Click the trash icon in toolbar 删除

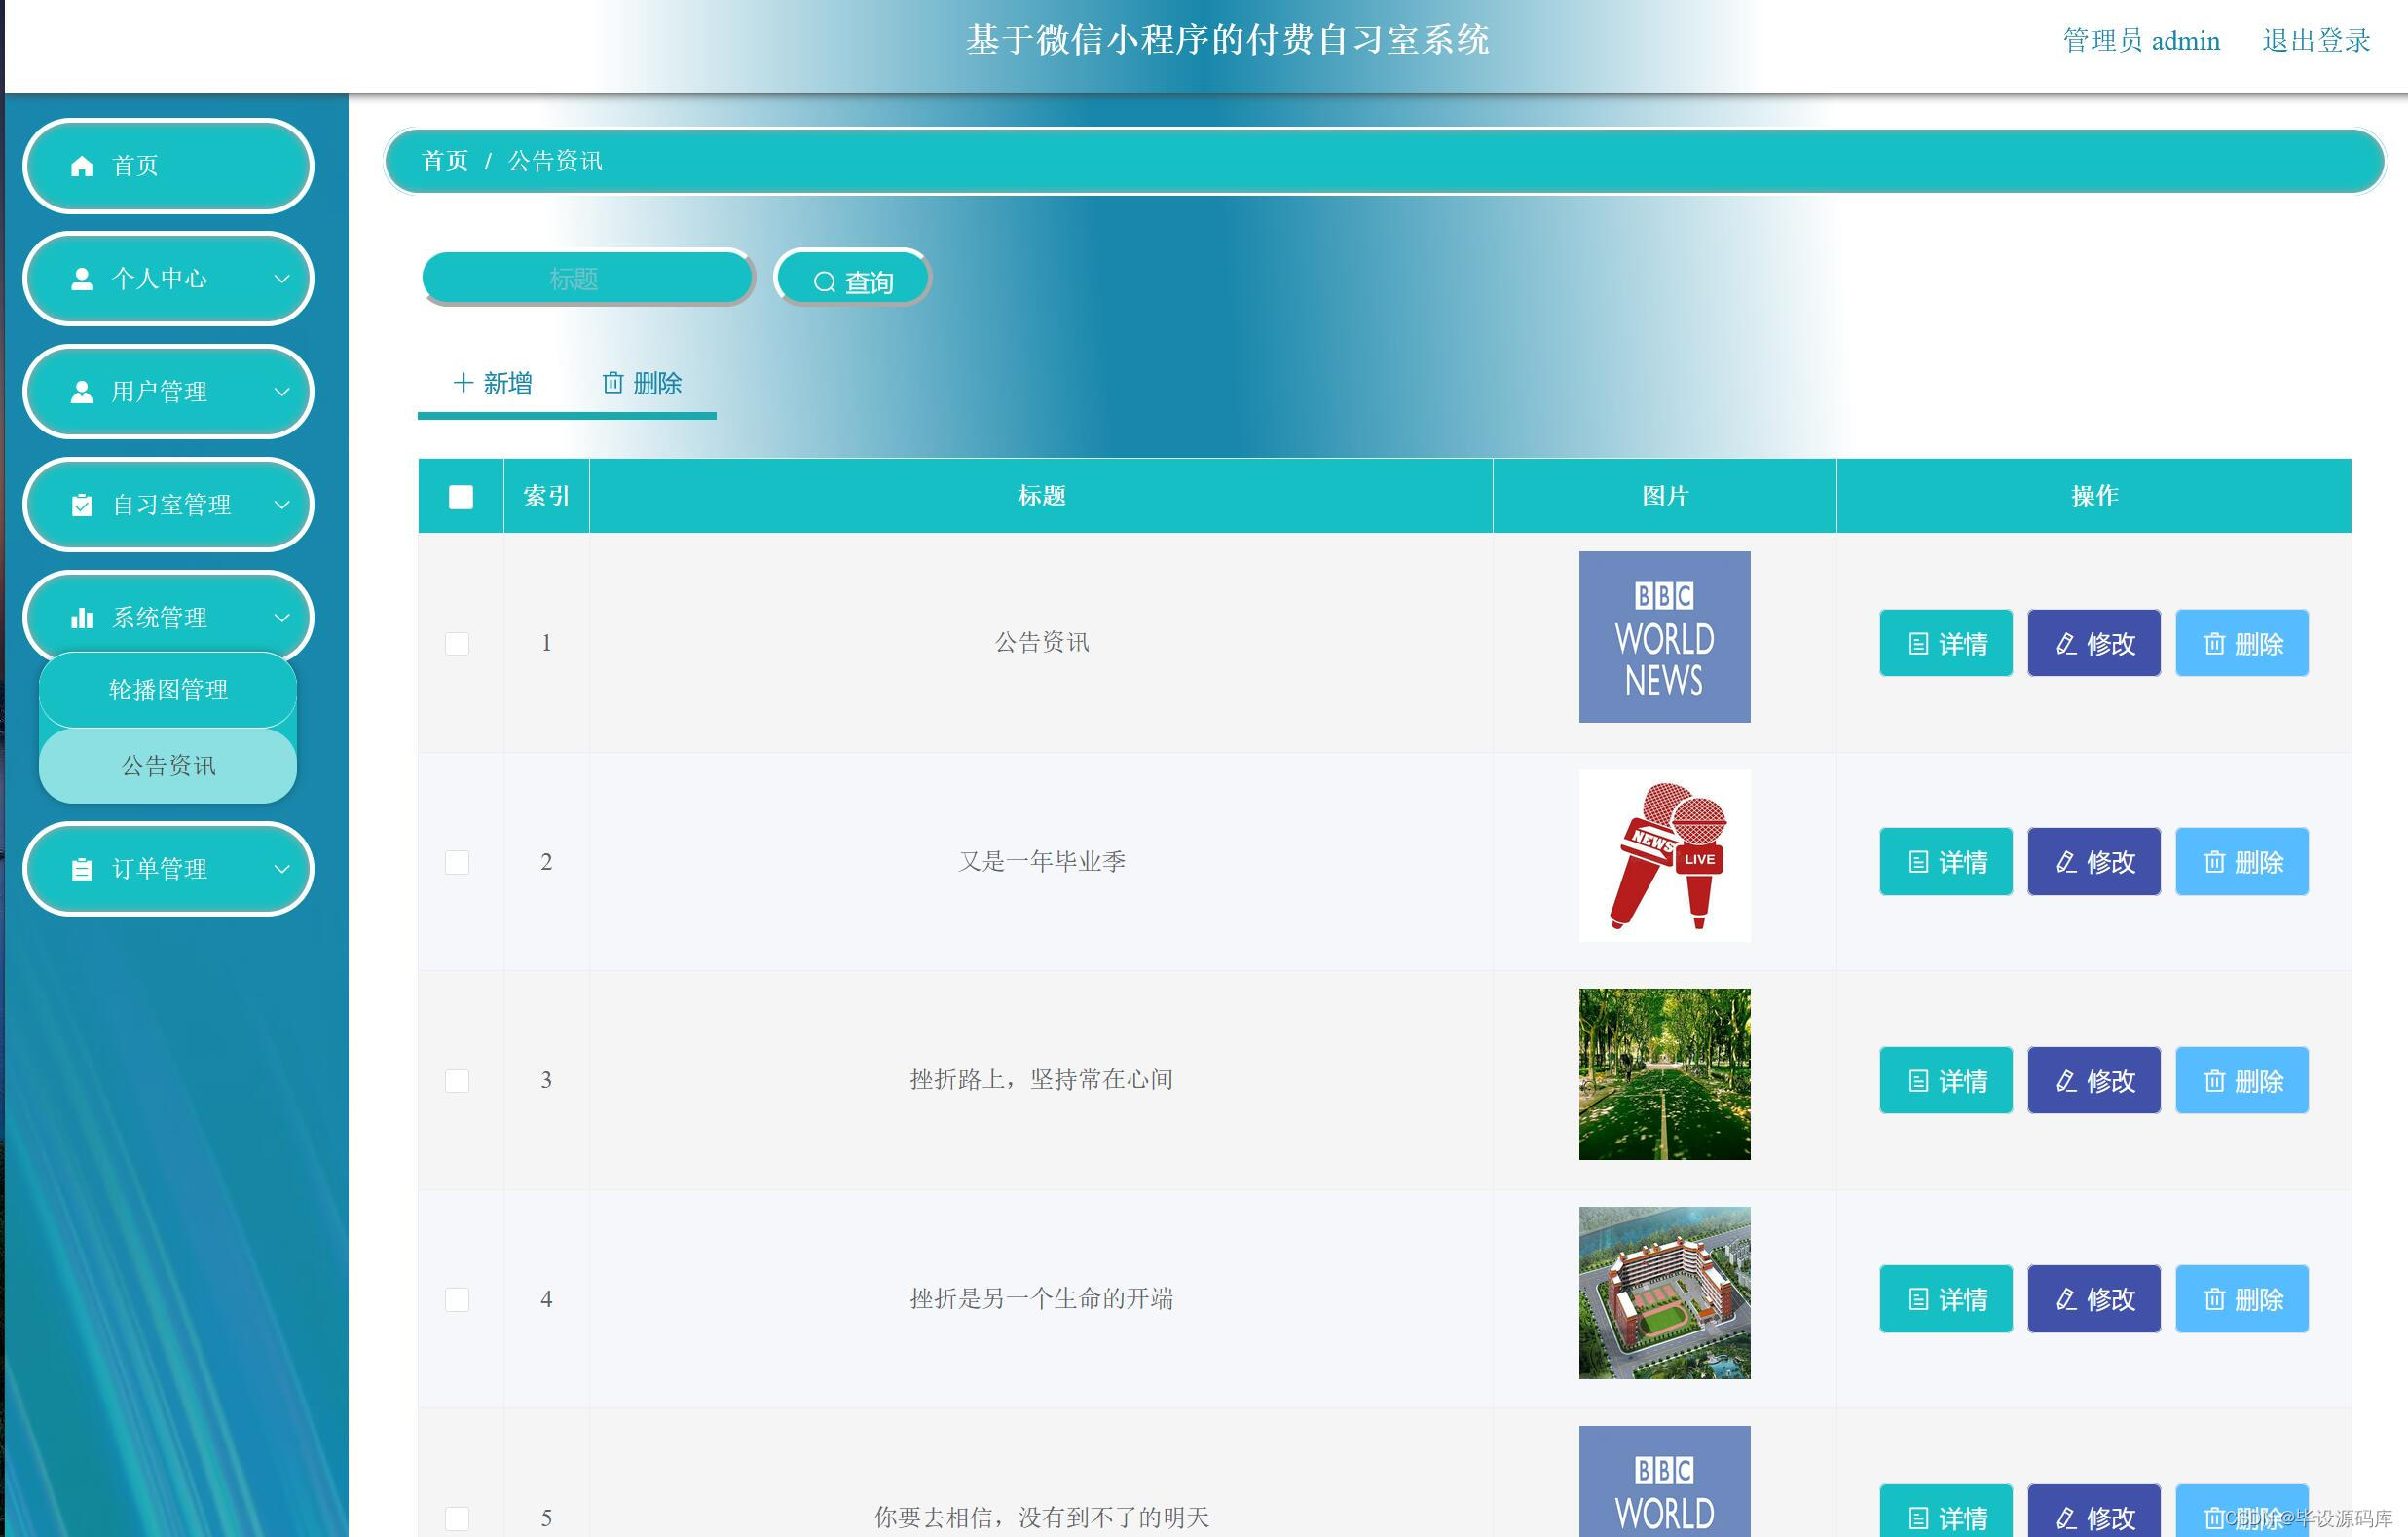point(613,383)
